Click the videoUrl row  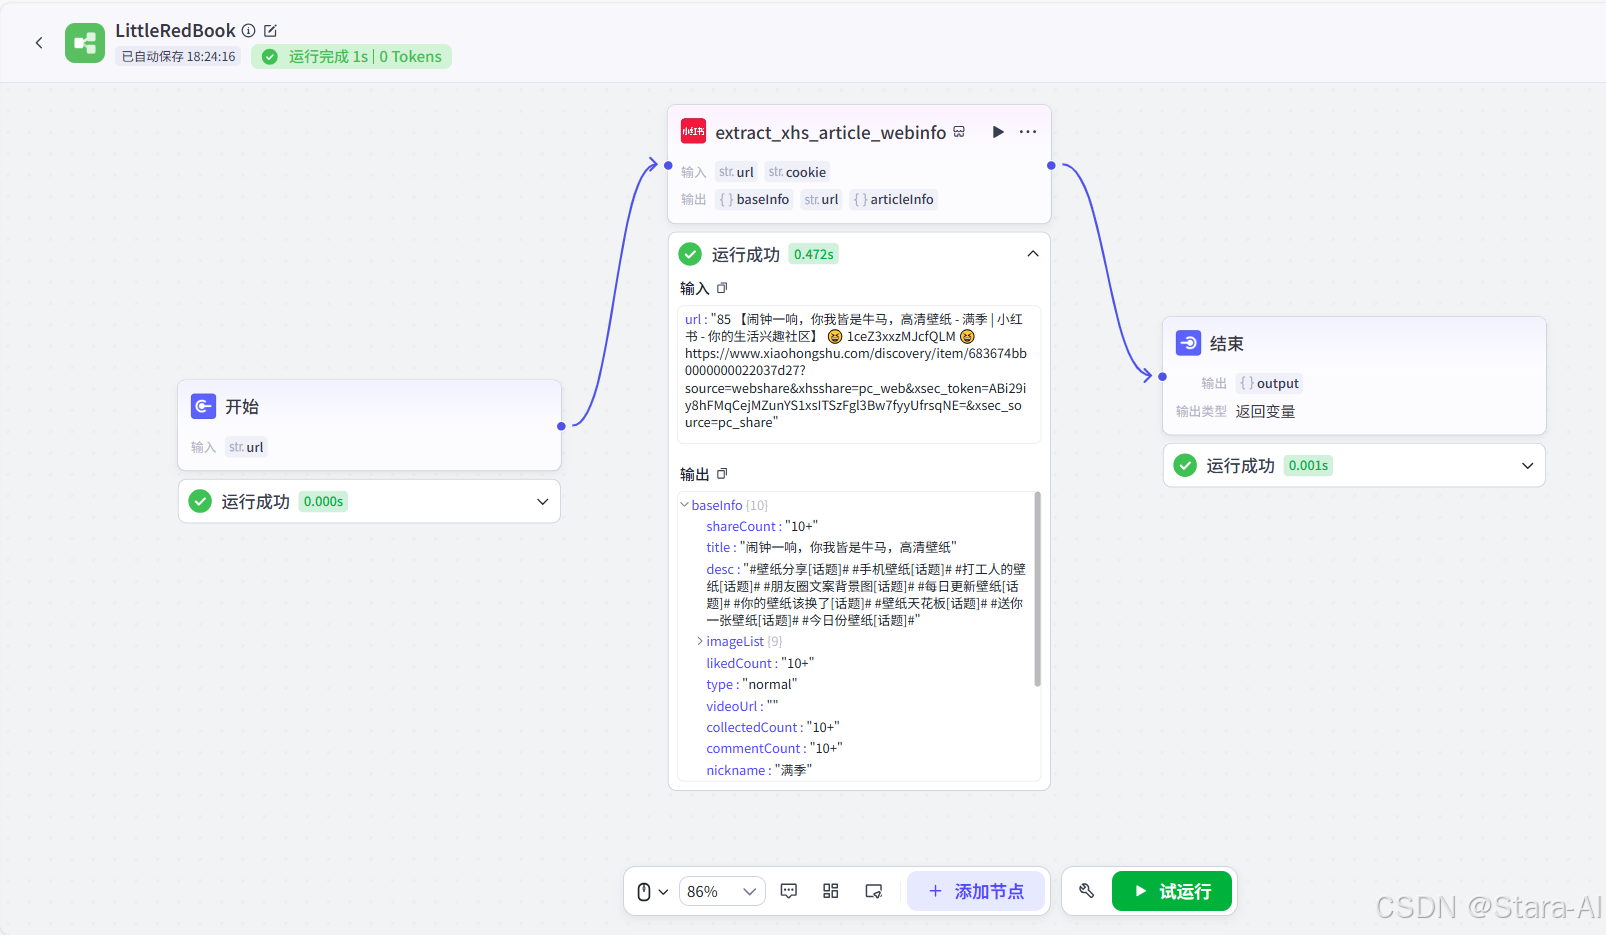tap(742, 706)
